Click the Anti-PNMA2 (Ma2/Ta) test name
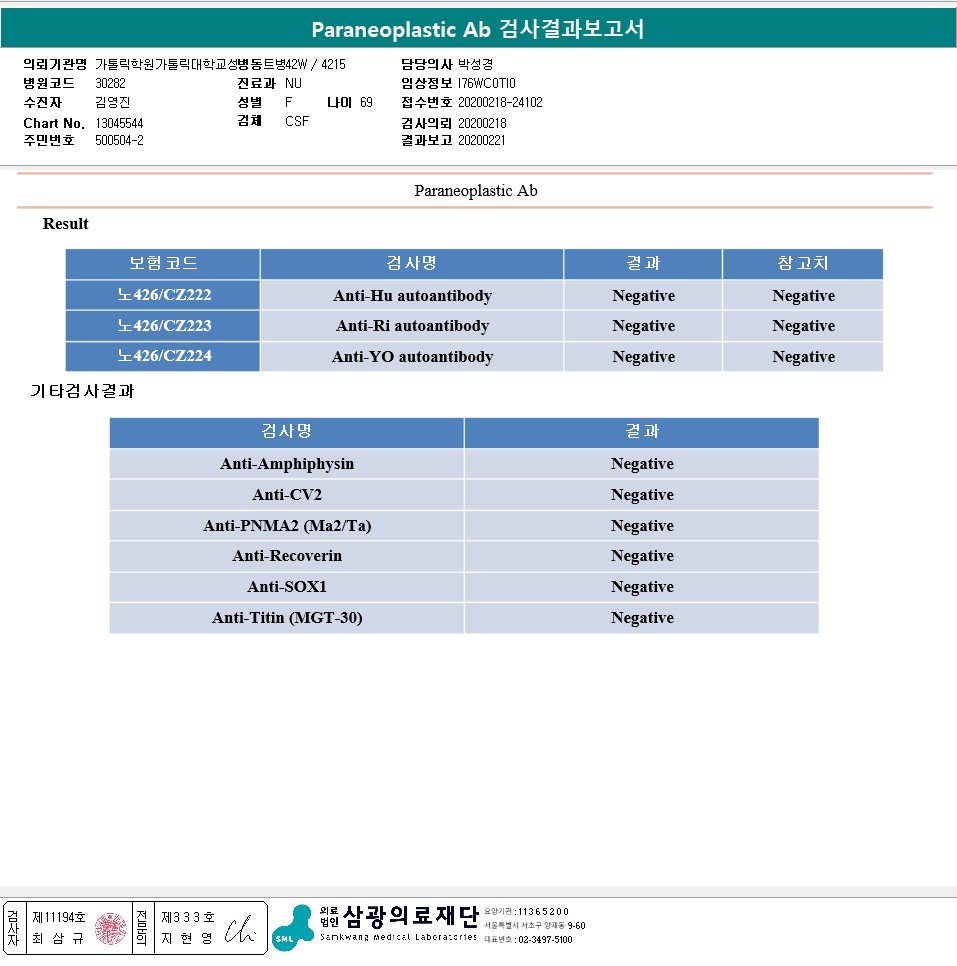The image size is (957, 966). 287,526
